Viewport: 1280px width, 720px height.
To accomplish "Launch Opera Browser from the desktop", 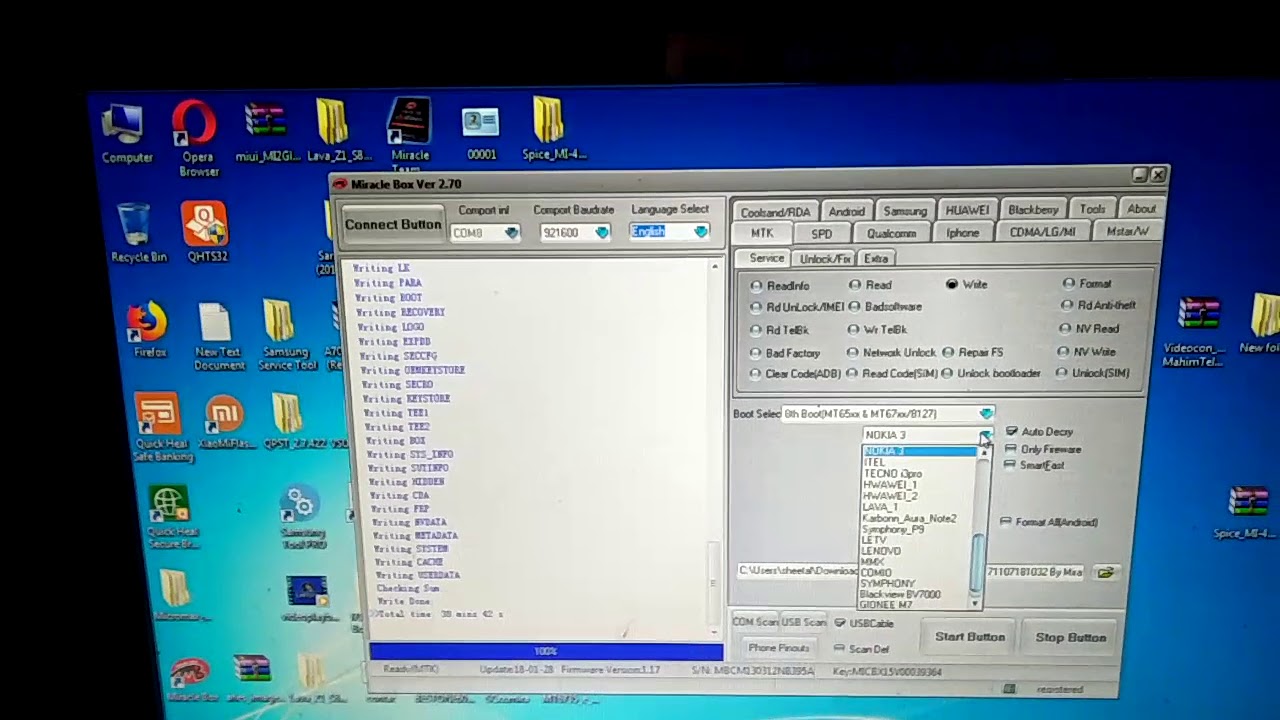I will click(x=196, y=139).
